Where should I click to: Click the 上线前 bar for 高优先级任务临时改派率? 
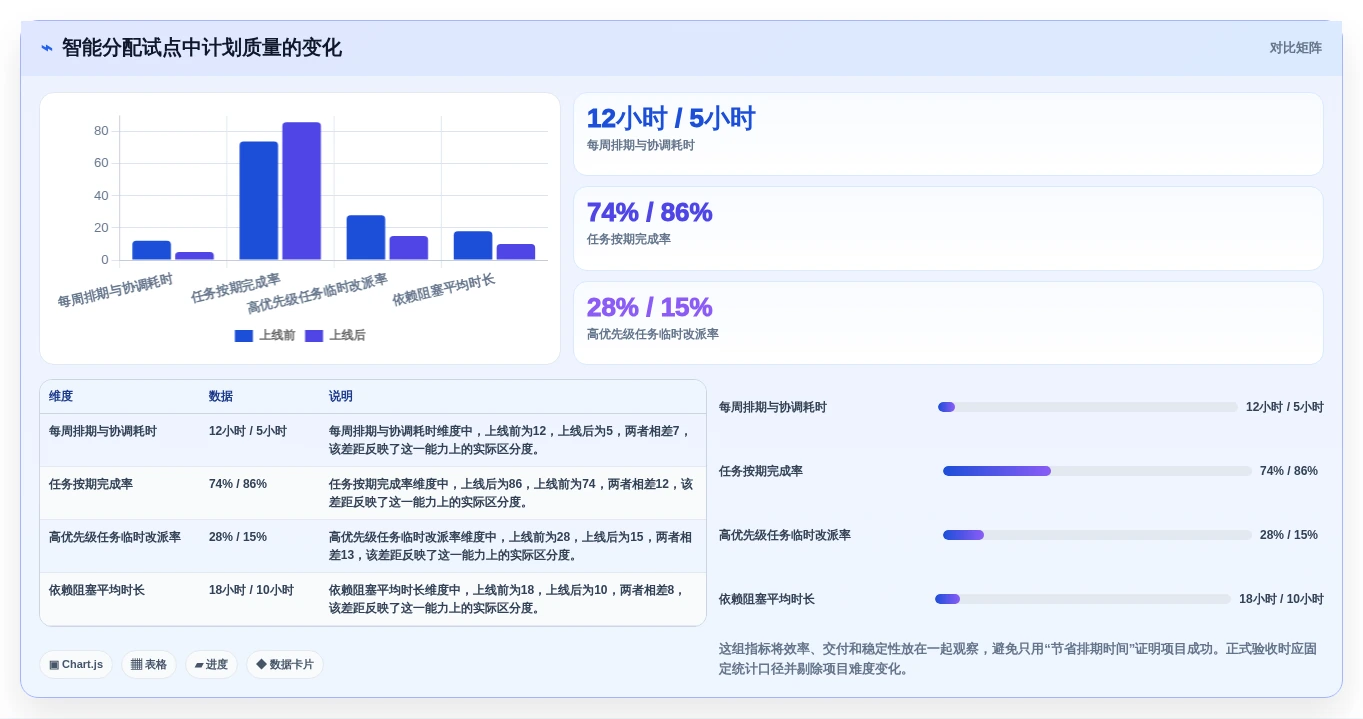pos(366,238)
